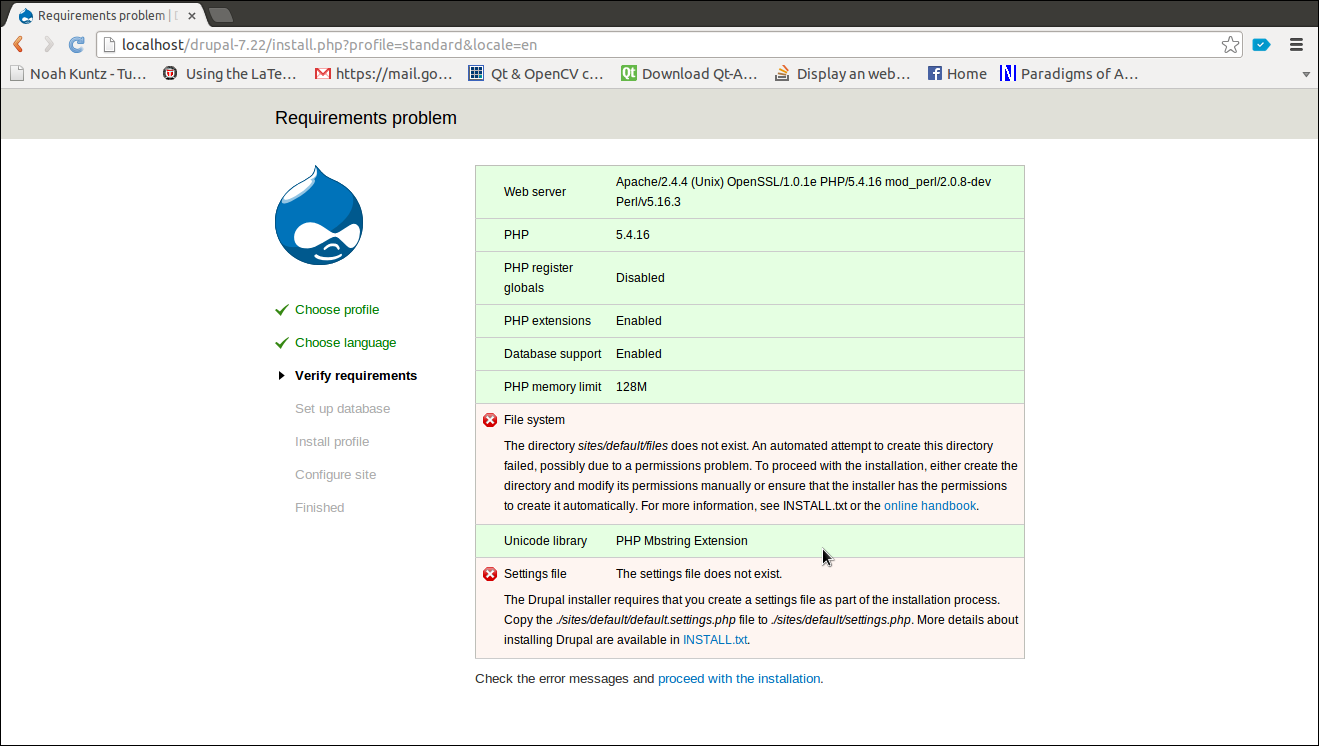
Task: Open the 'Display an web...' Stack Overflow bookmark
Action: click(x=843, y=73)
